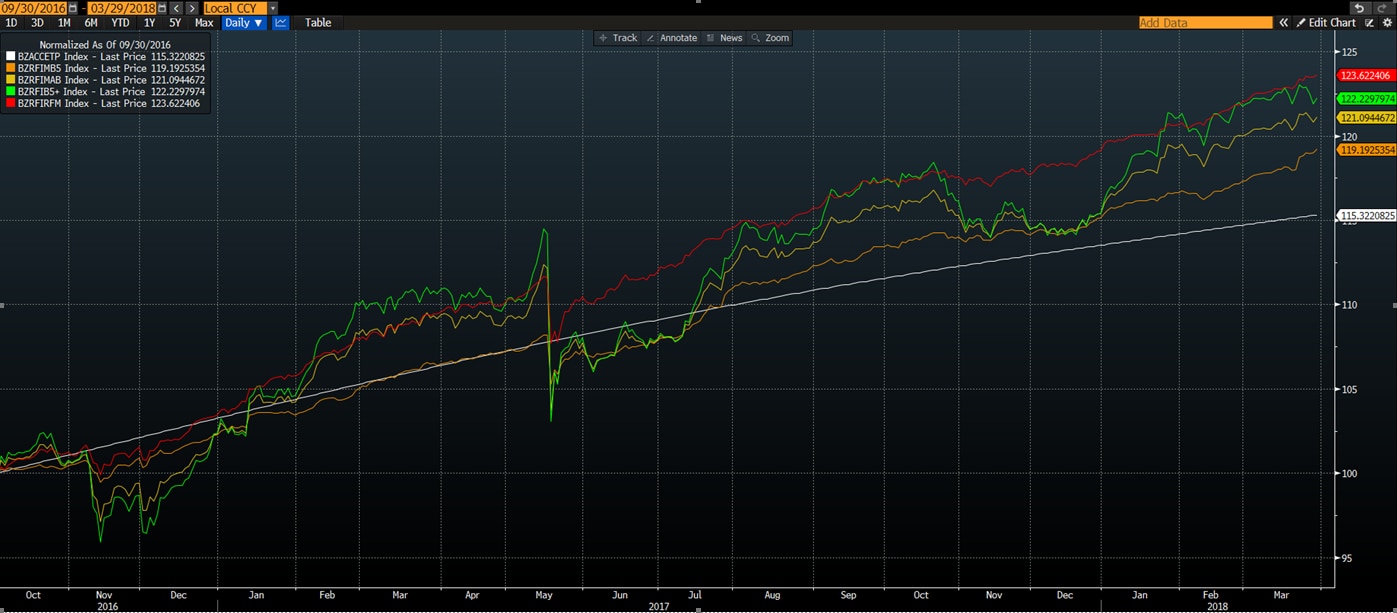The image size is (1397, 613).
Task: Click the red BZRFIRFM legend color swatch
Action: tap(11, 103)
